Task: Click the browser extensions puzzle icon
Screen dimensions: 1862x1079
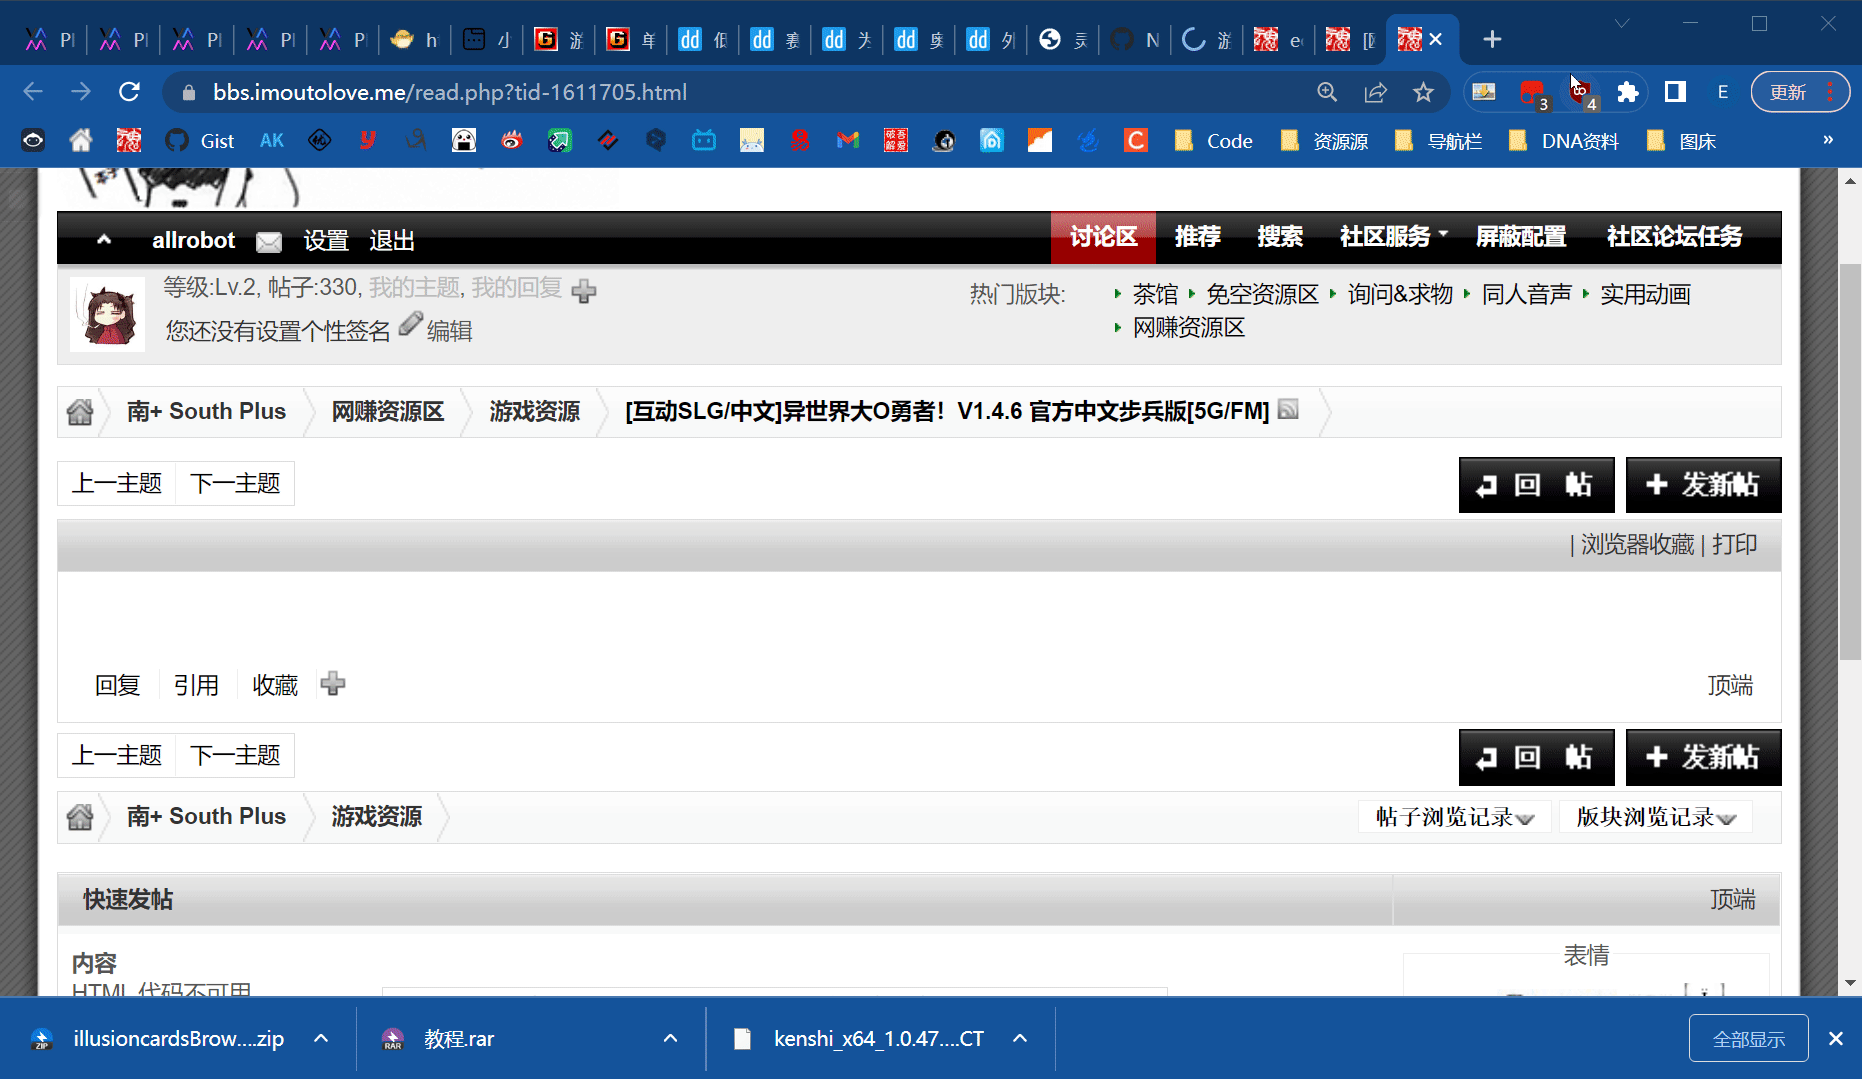Action: (1628, 92)
